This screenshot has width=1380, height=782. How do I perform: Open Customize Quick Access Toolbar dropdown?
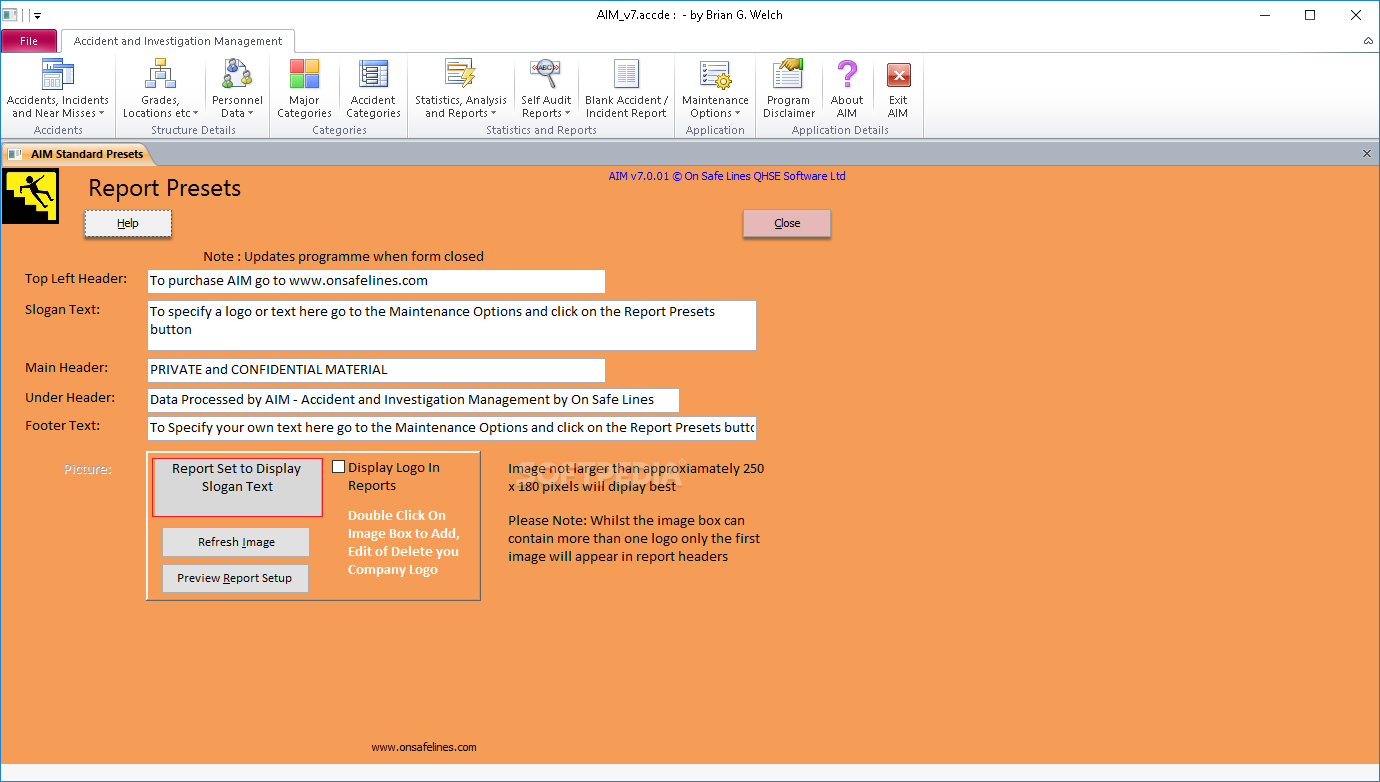tap(37, 15)
